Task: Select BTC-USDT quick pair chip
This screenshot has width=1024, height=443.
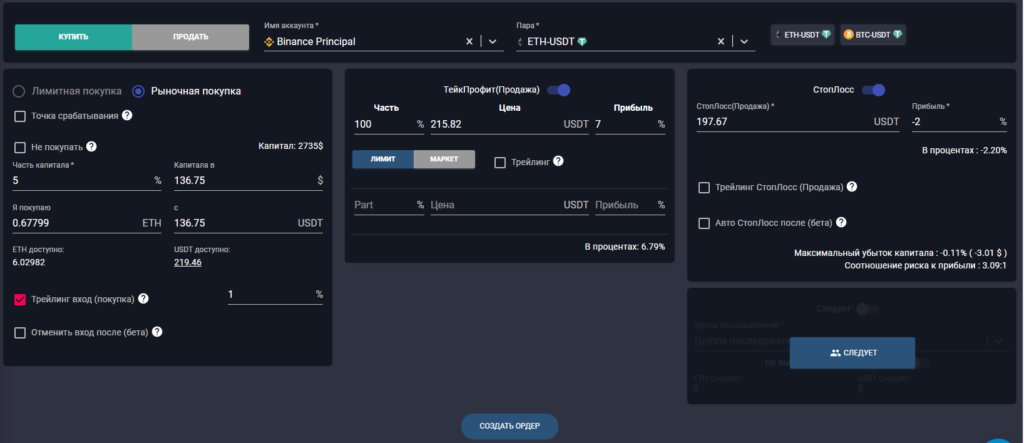Action: (873, 35)
